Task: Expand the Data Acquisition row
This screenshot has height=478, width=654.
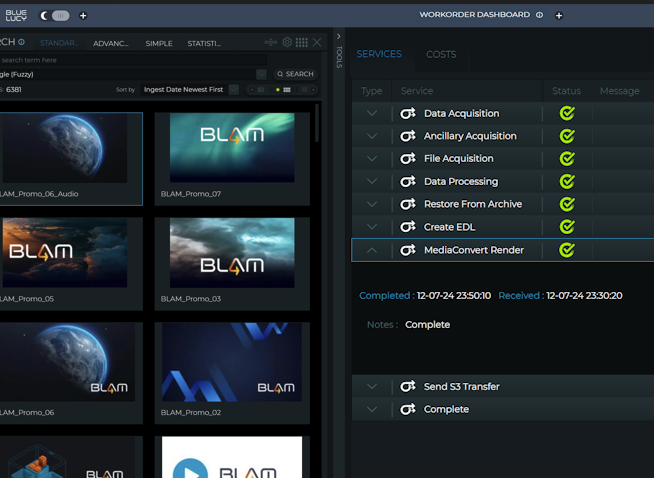Action: click(372, 113)
